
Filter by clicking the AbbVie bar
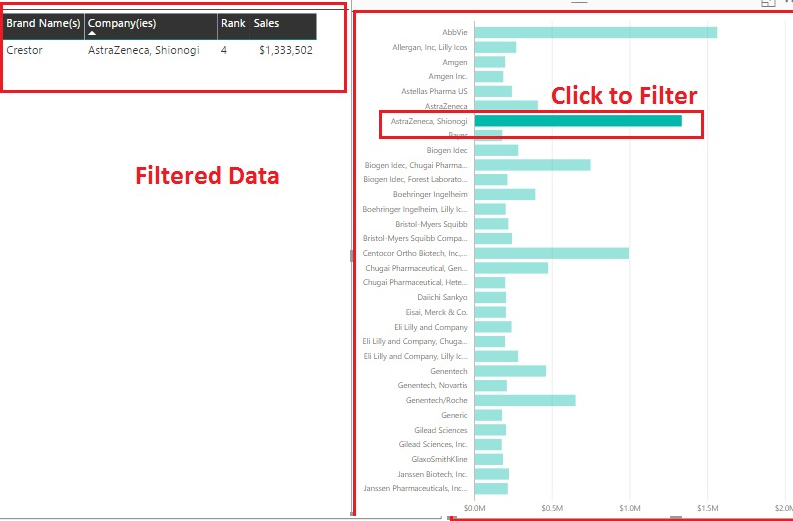tap(596, 32)
